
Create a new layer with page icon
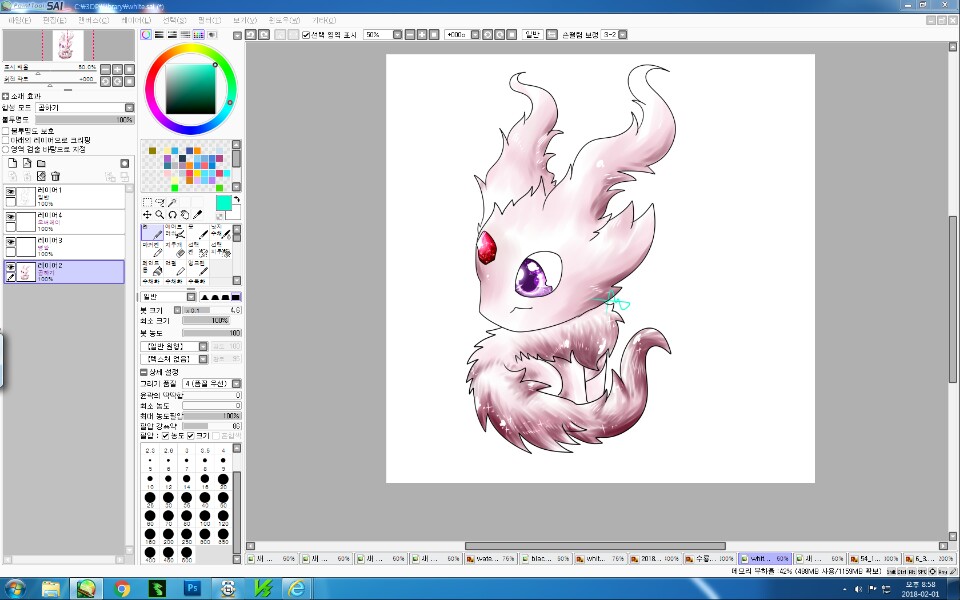click(x=12, y=163)
